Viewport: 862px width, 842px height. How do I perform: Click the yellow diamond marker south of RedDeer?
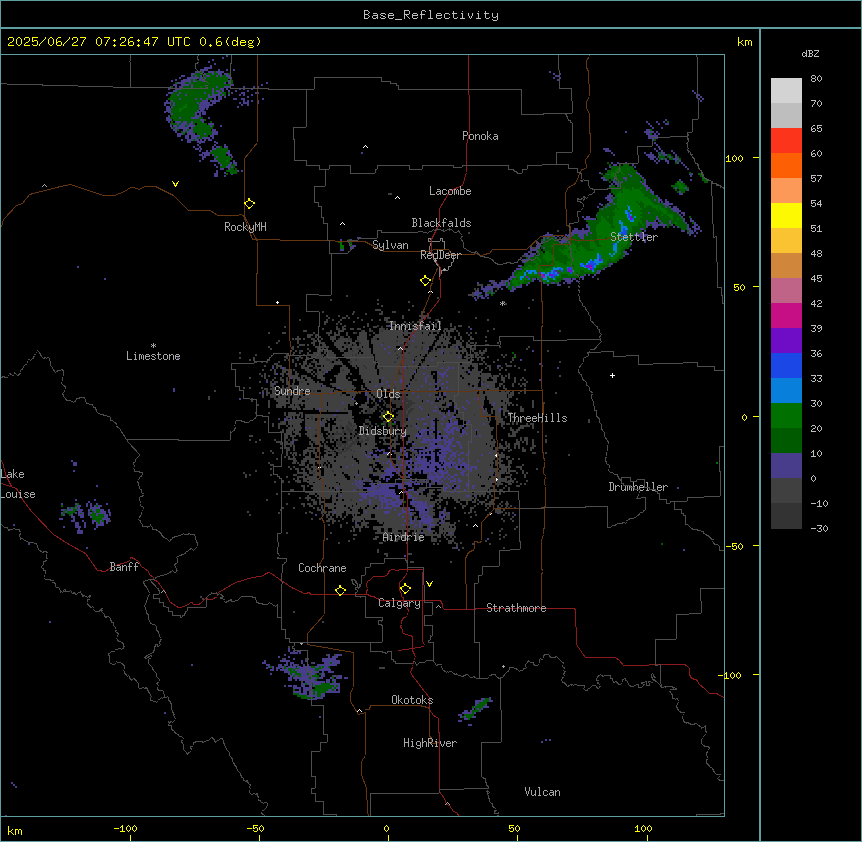tap(426, 281)
